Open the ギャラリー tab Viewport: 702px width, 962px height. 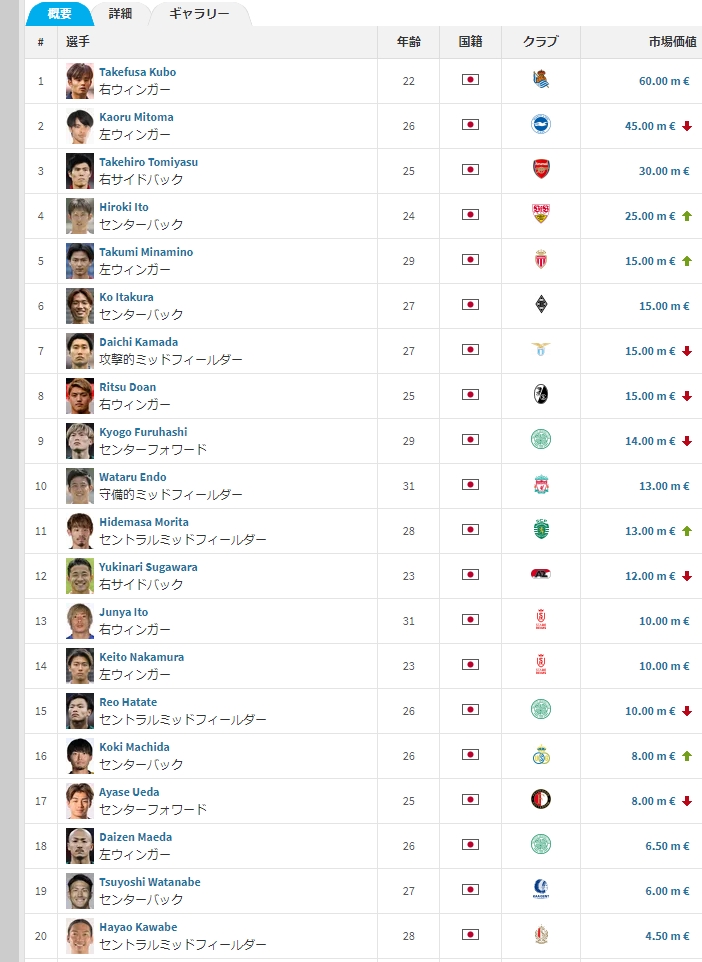(x=199, y=14)
